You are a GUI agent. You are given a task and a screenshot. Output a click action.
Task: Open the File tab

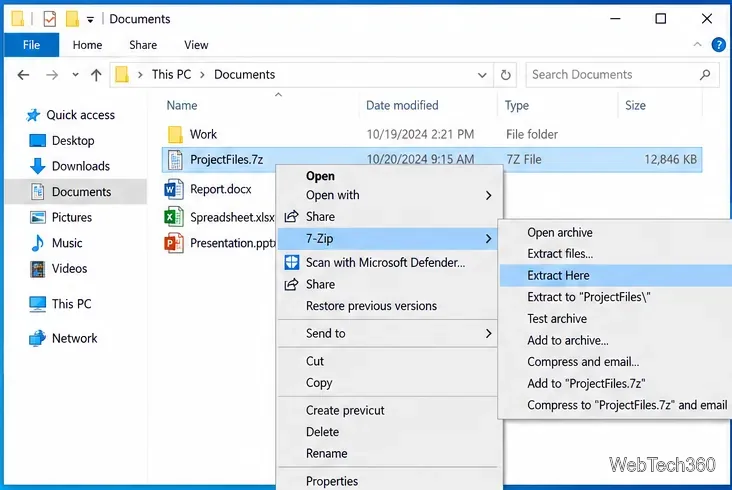(31, 45)
